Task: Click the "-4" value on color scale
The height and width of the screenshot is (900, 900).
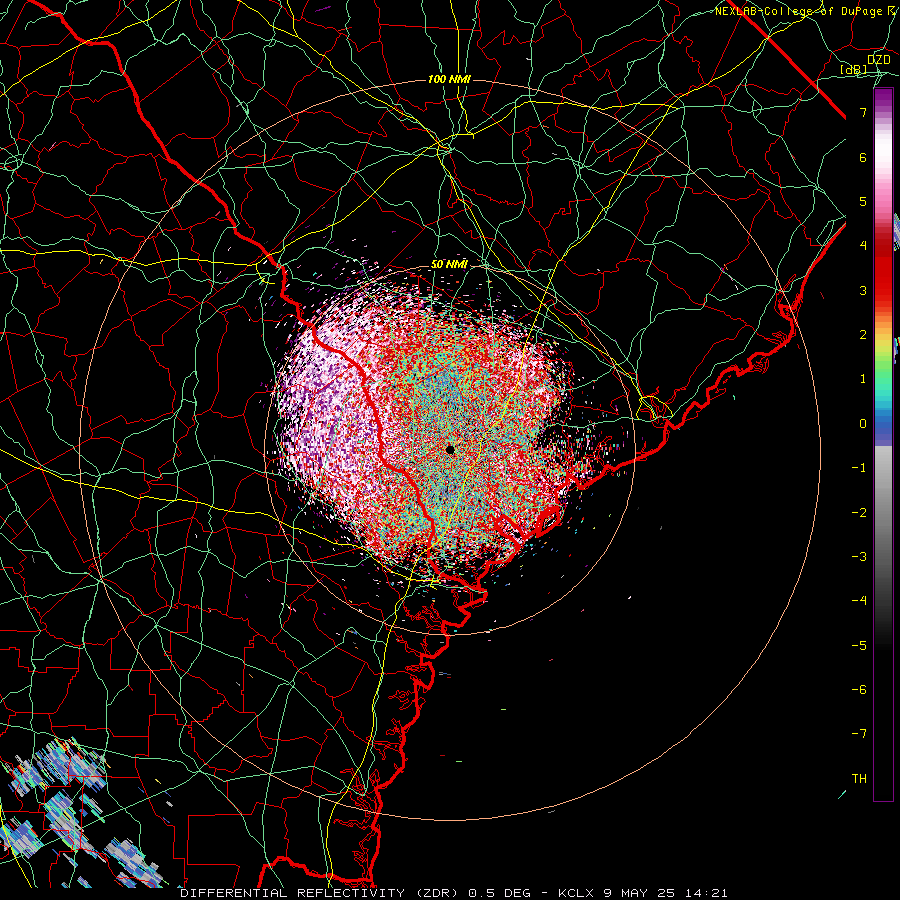Action: (x=859, y=601)
